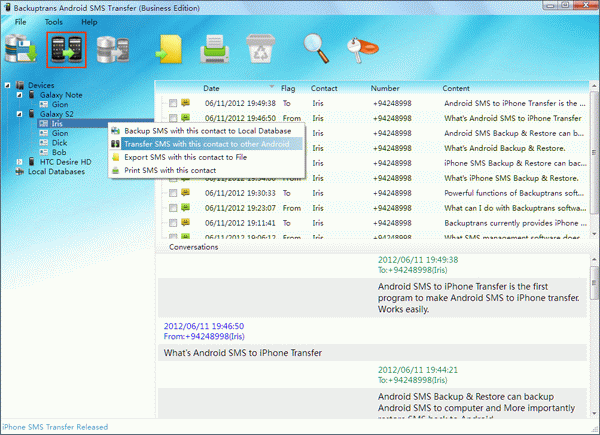
Task: Select Gion under Galaxy Note
Action: [60, 104]
